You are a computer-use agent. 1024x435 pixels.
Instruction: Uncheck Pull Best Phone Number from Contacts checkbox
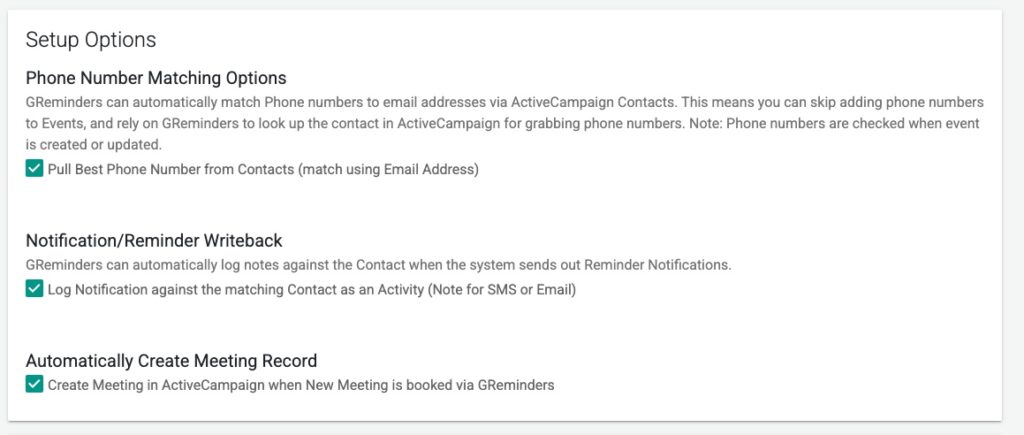tap(35, 169)
